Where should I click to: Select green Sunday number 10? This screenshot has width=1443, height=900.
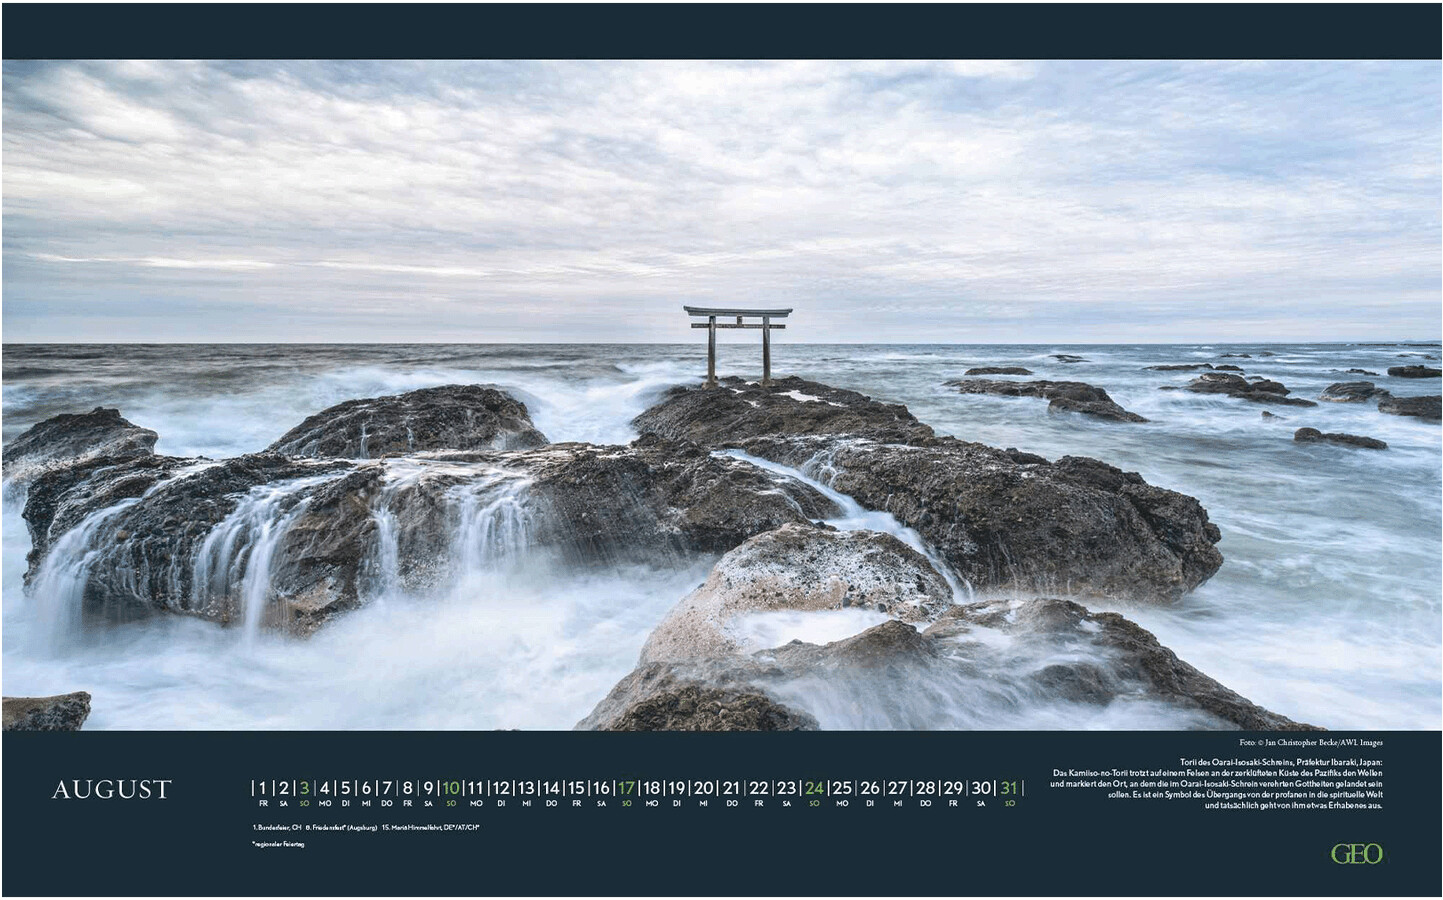tap(451, 788)
